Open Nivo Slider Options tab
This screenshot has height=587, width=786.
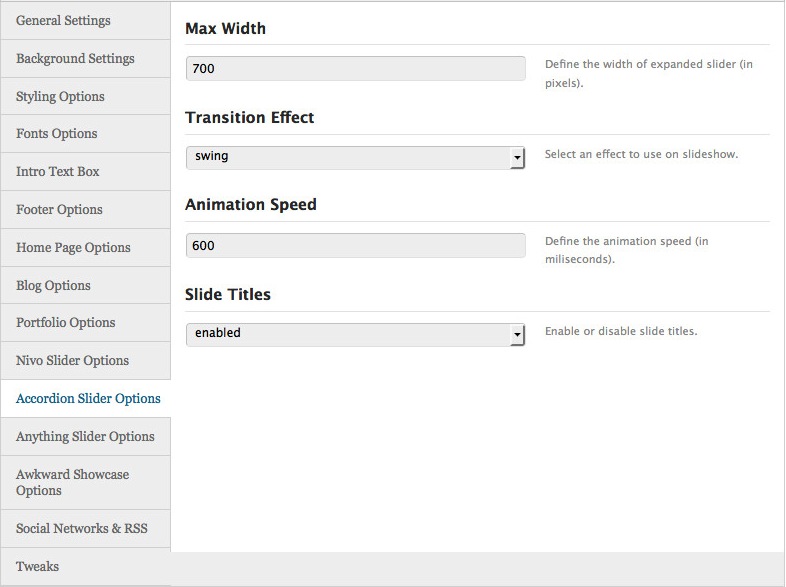pos(72,361)
